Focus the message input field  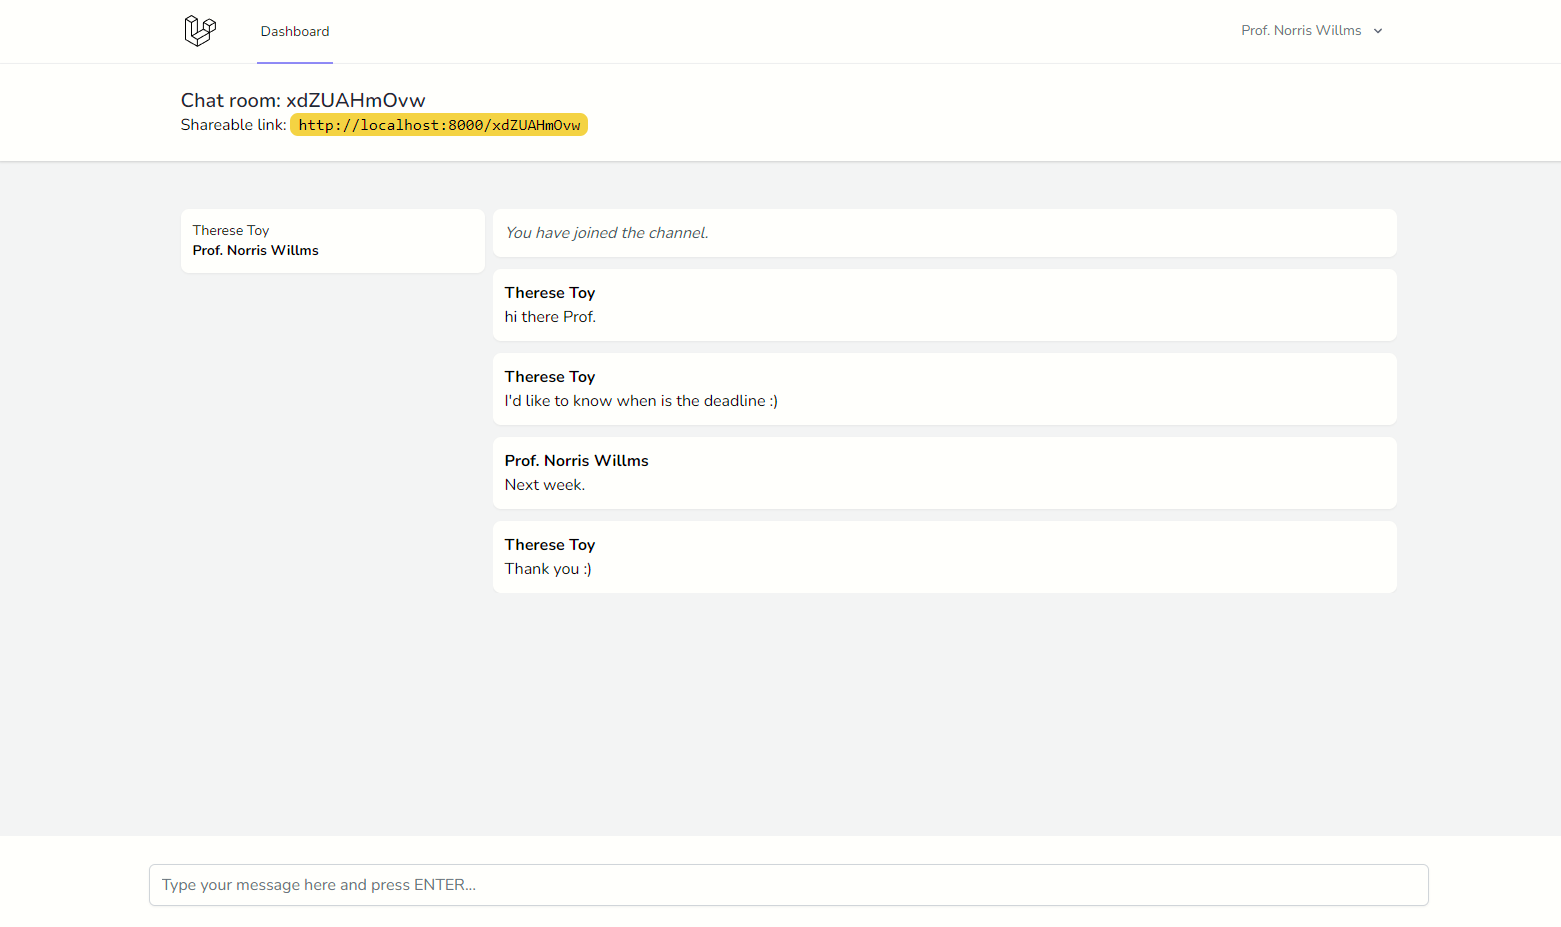[788, 885]
